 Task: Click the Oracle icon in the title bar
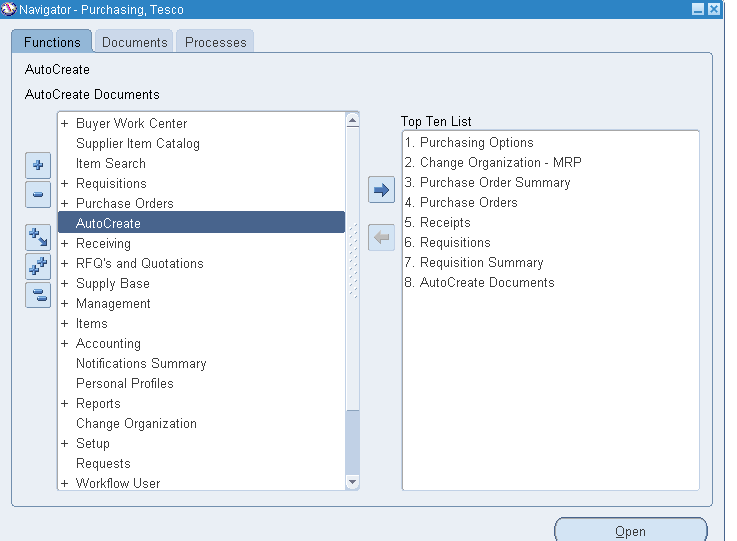pos(10,9)
